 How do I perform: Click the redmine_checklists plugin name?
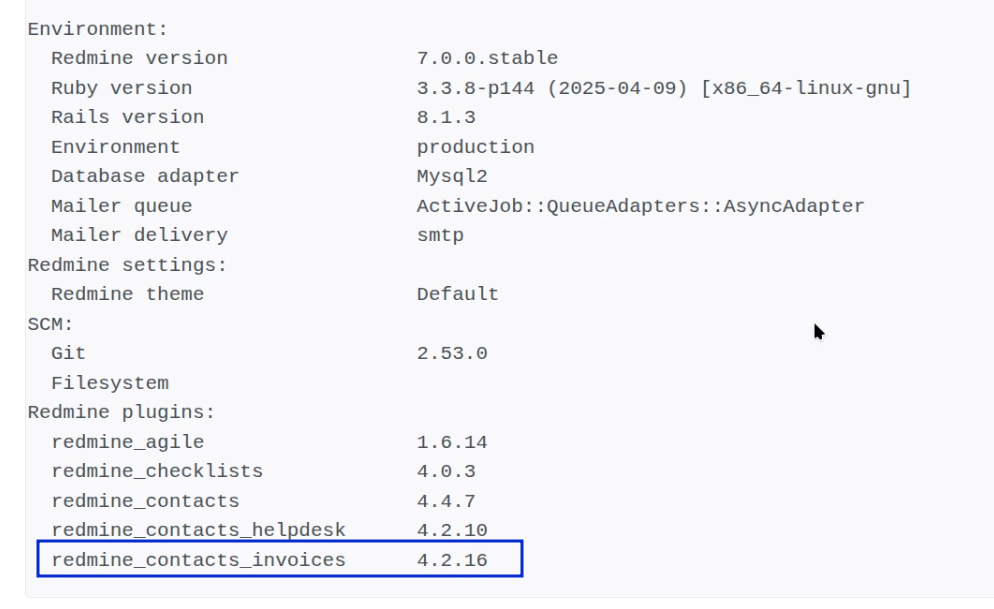[157, 471]
